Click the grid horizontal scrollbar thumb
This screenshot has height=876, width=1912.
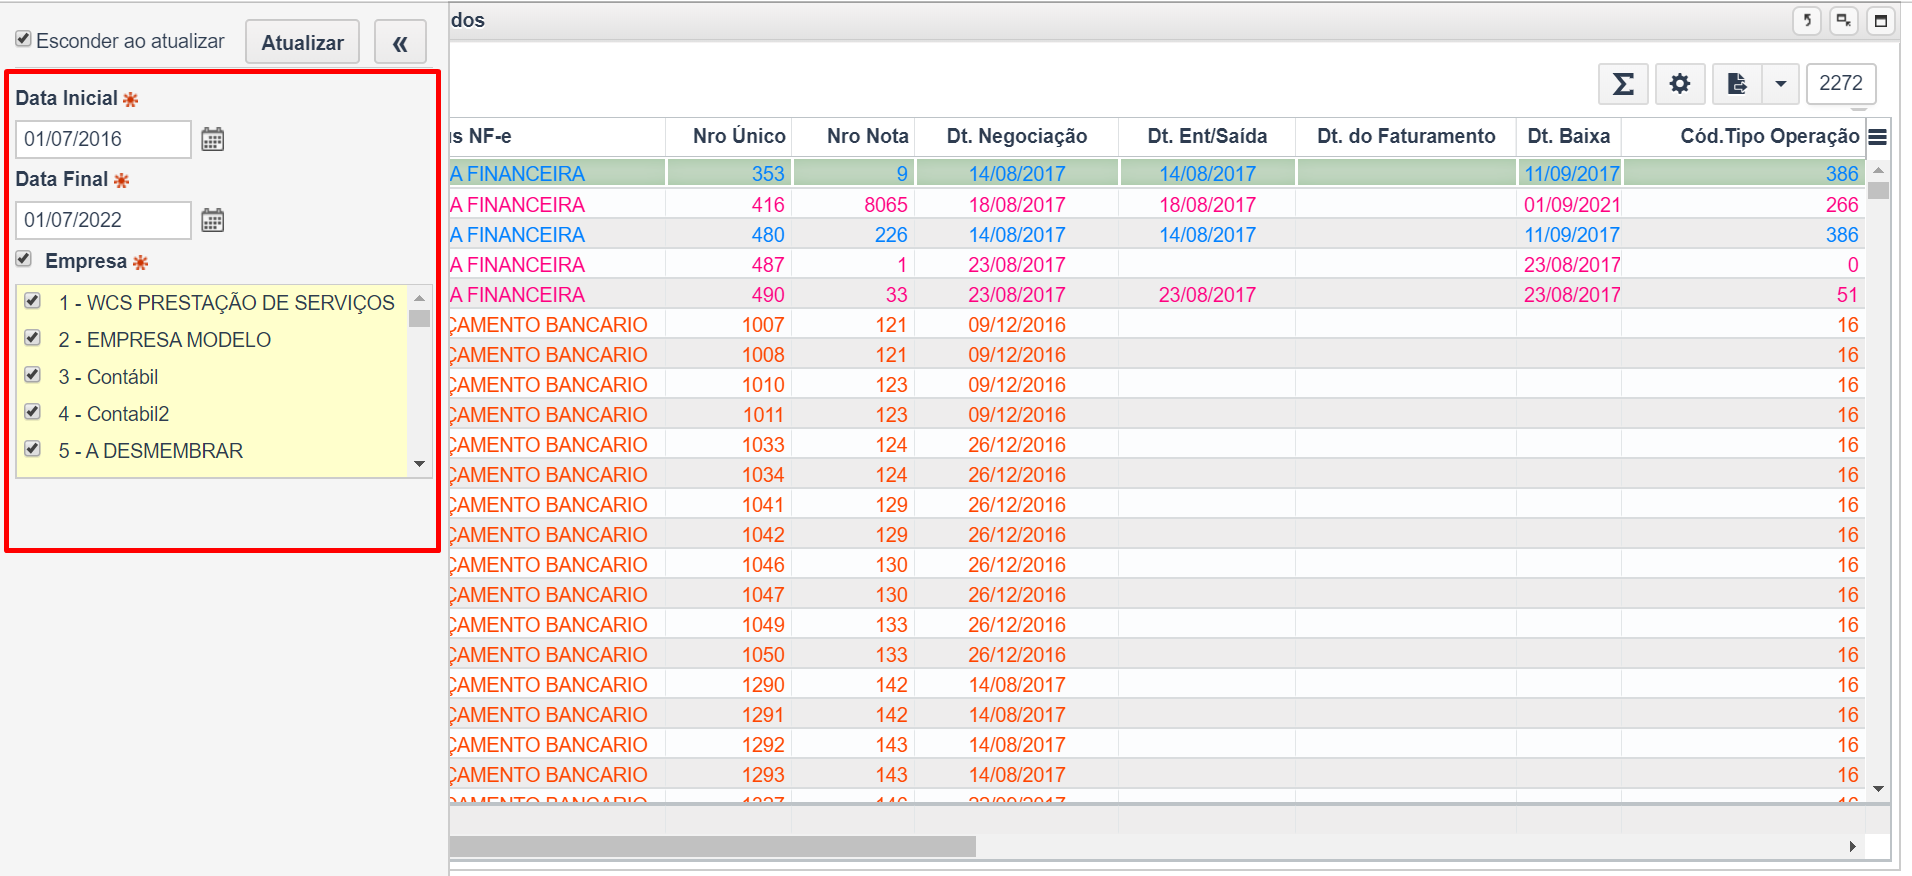click(712, 847)
